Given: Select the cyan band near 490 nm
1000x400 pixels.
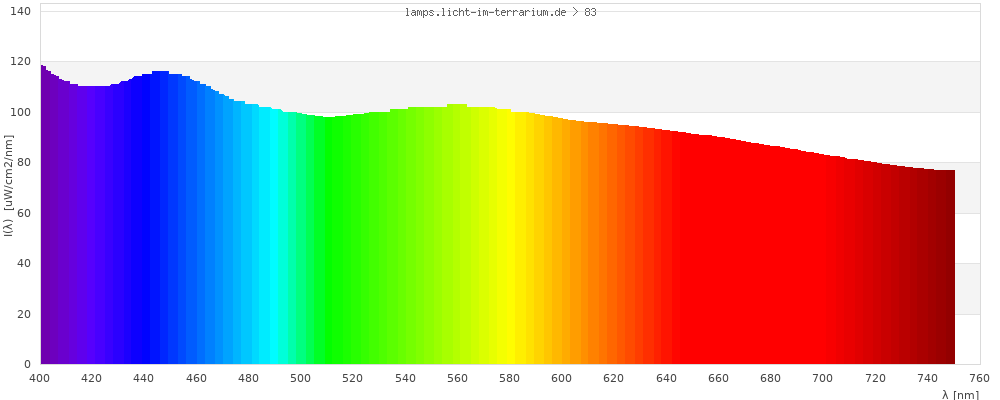Looking at the screenshot, I should point(275,240).
